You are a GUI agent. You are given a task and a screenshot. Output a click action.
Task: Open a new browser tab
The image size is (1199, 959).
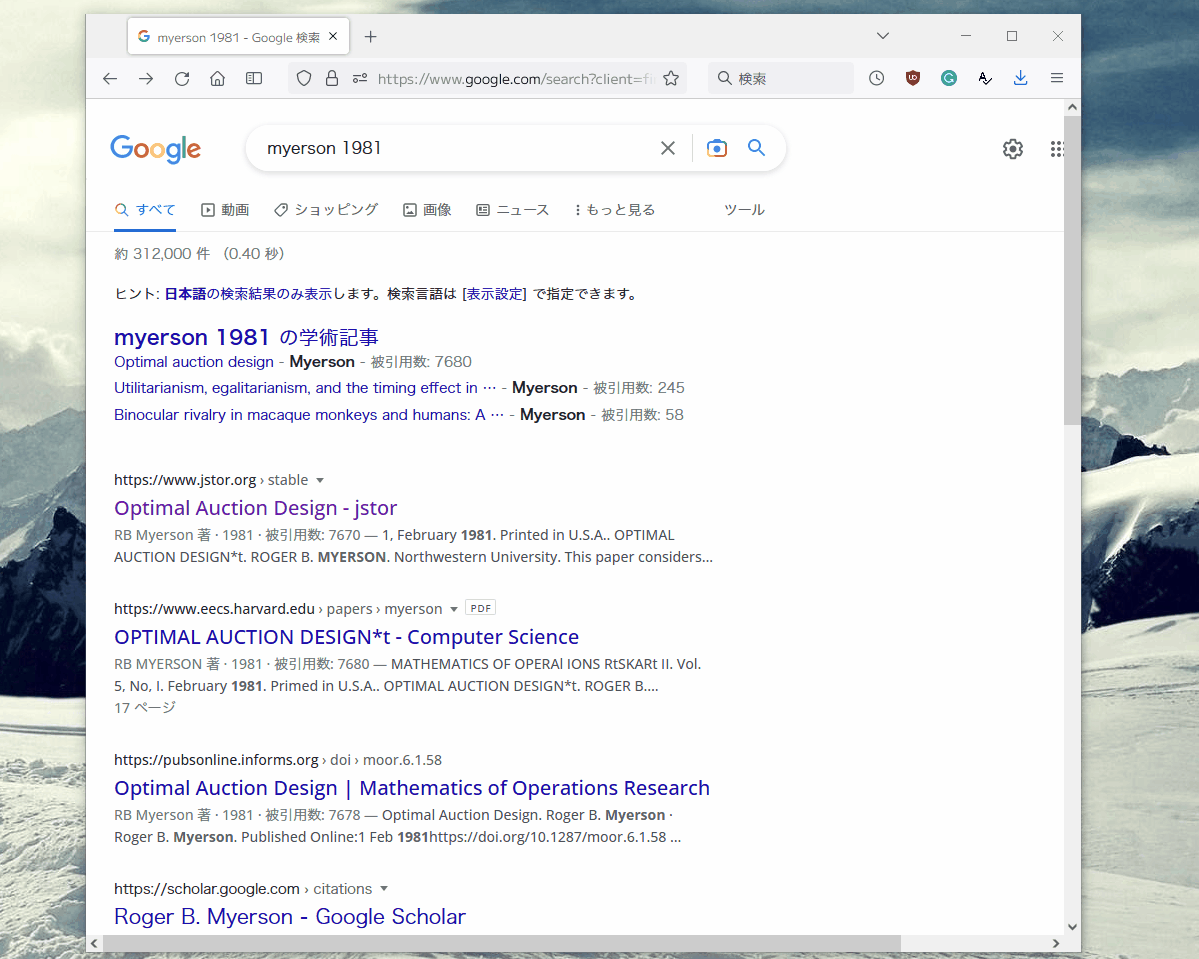pos(371,37)
